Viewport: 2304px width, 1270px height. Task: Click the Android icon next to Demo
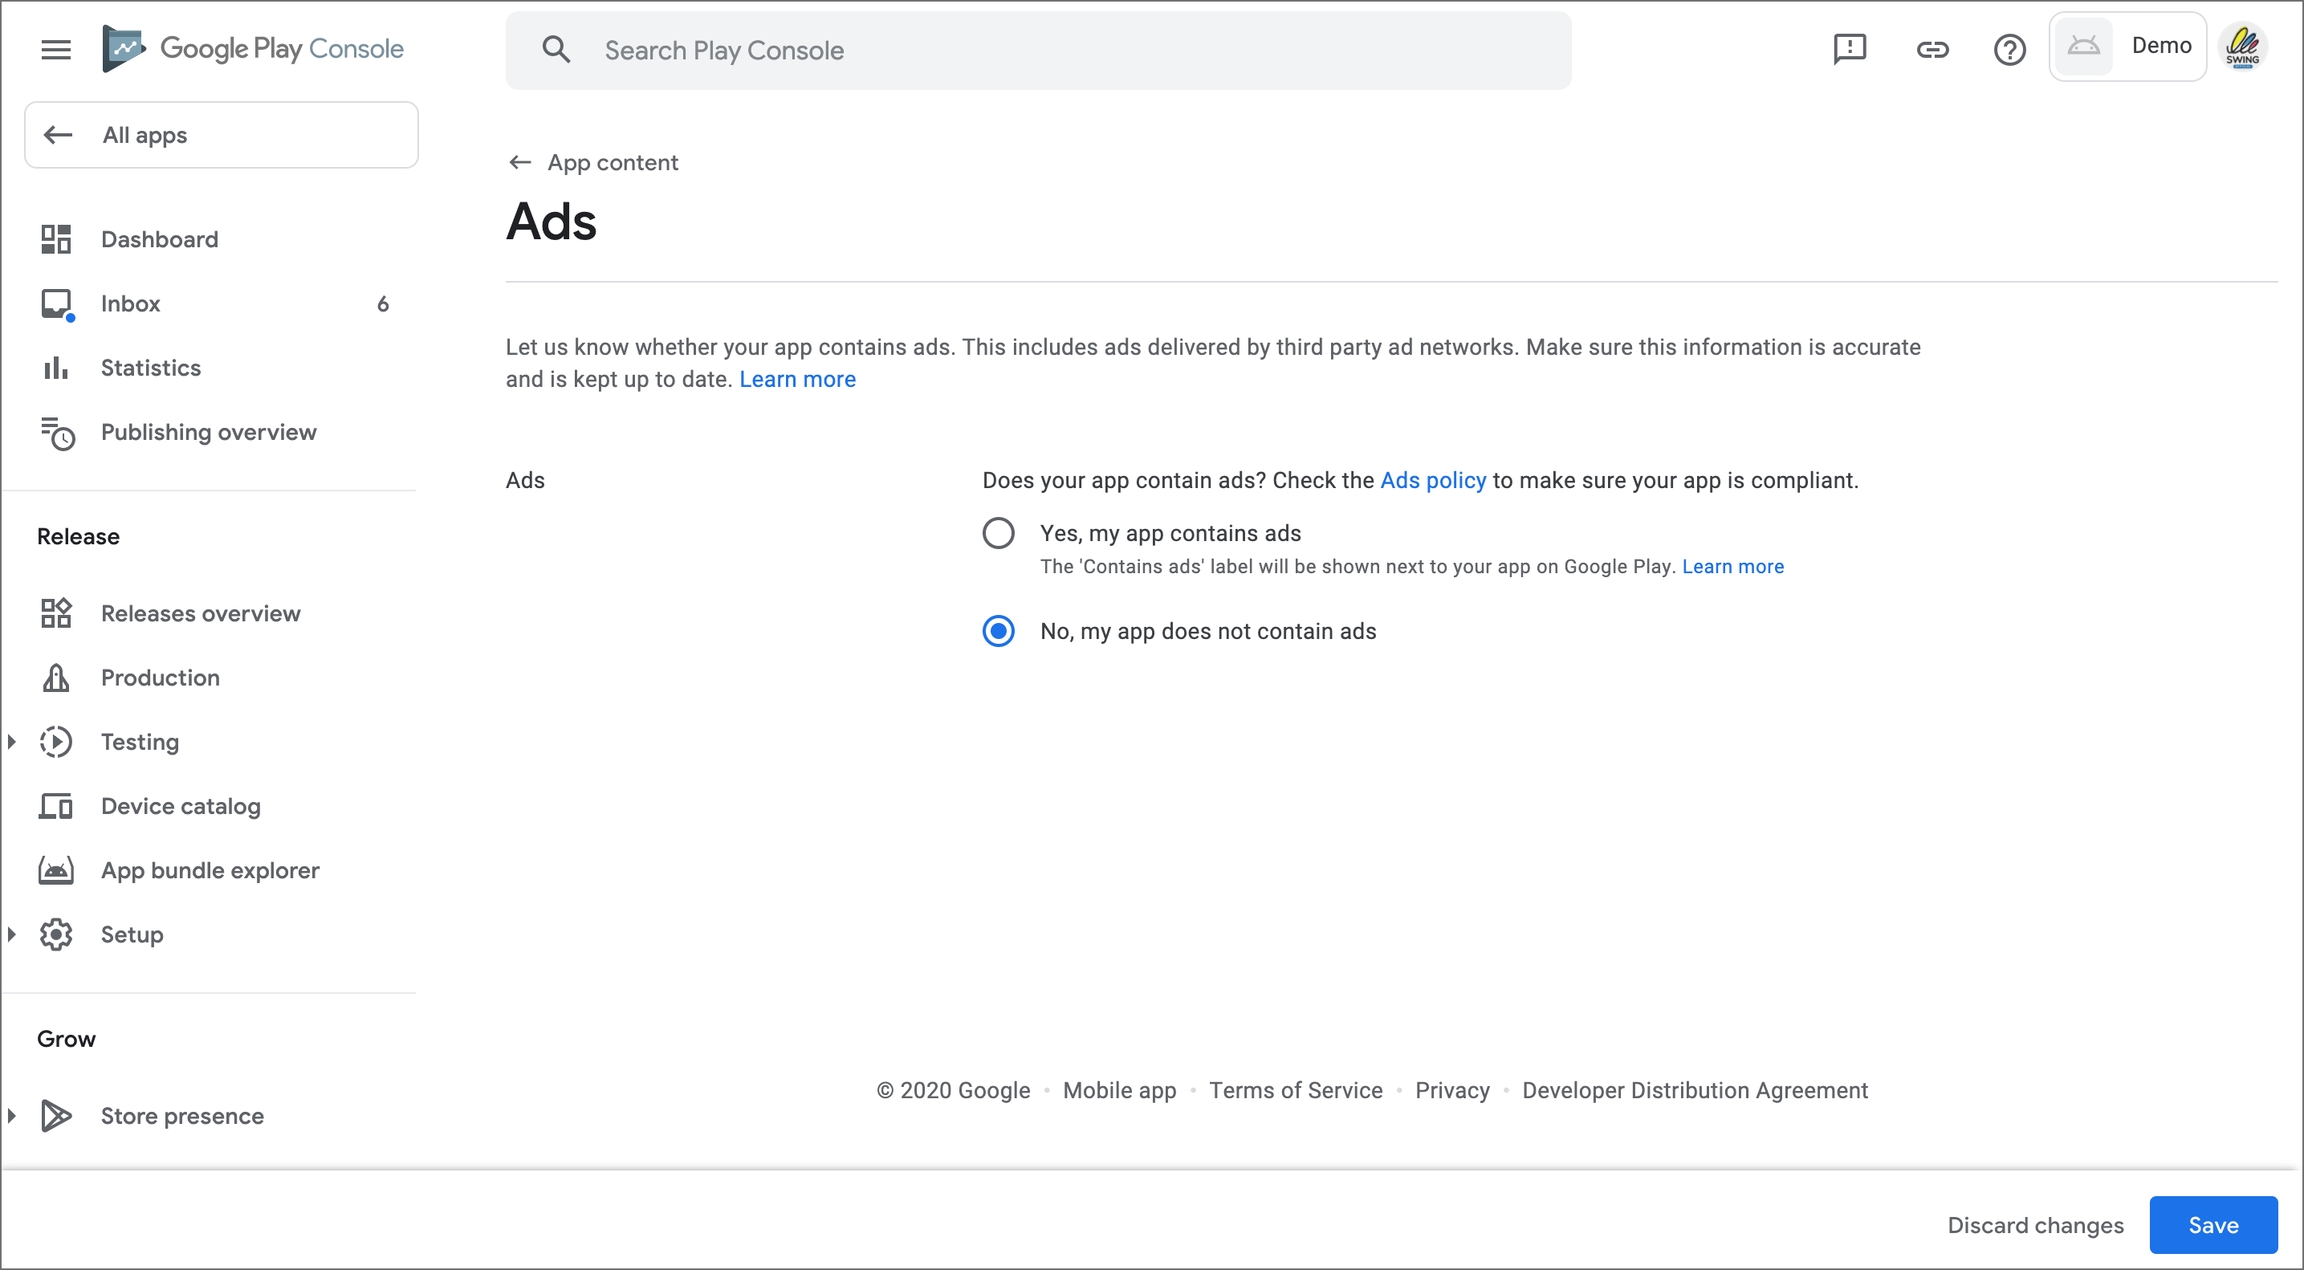click(x=2083, y=46)
